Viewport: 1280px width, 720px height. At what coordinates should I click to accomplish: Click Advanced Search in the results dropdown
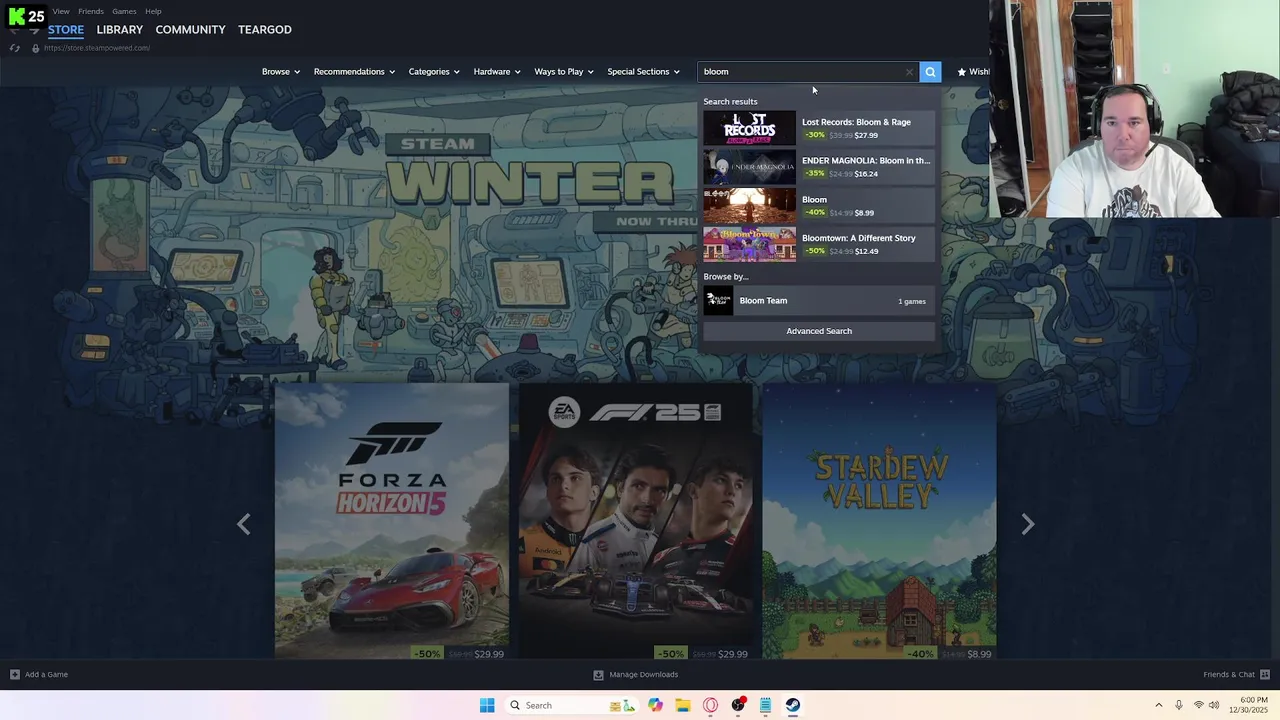819,331
